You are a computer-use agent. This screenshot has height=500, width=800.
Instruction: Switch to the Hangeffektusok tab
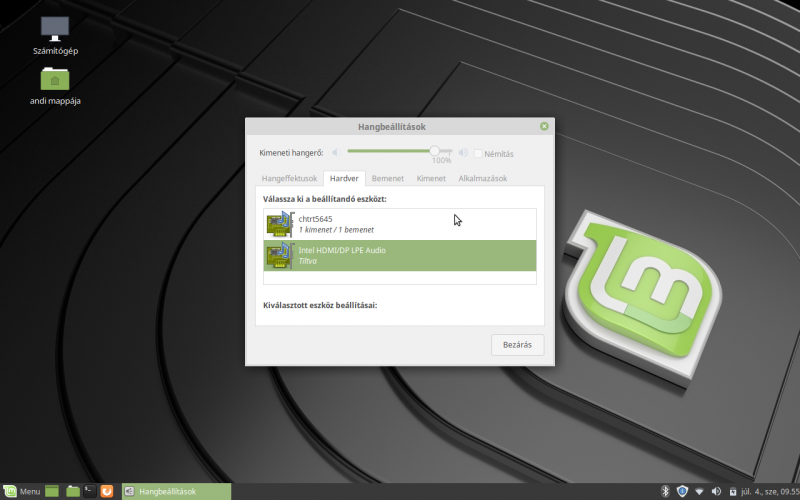click(289, 178)
